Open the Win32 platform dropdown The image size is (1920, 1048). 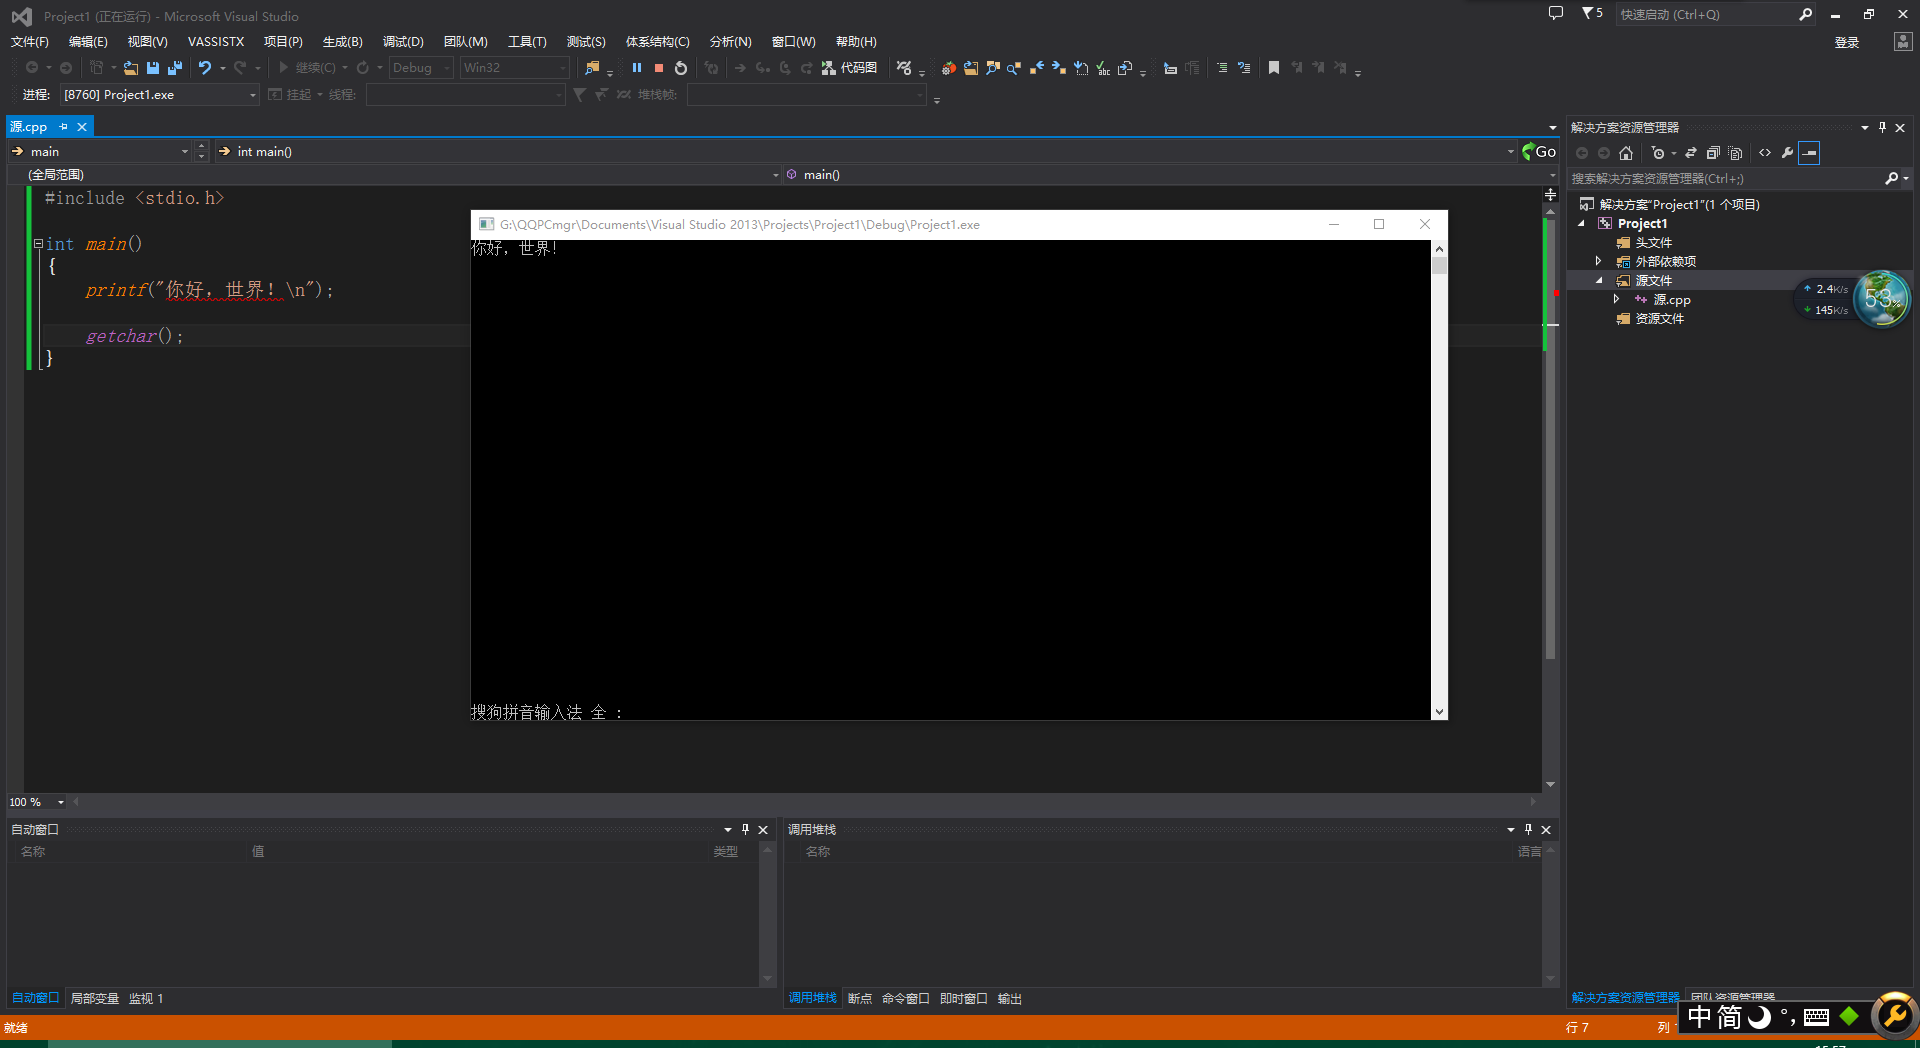[x=515, y=68]
